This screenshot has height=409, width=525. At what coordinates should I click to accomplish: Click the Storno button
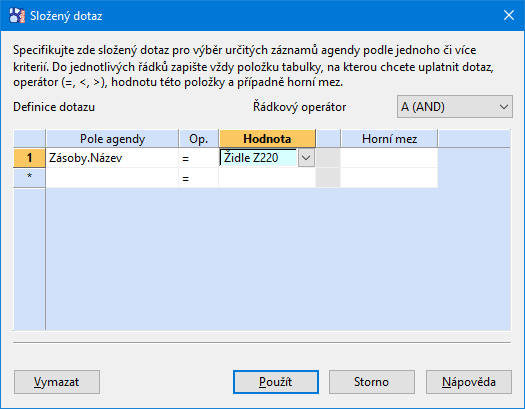pos(372,382)
